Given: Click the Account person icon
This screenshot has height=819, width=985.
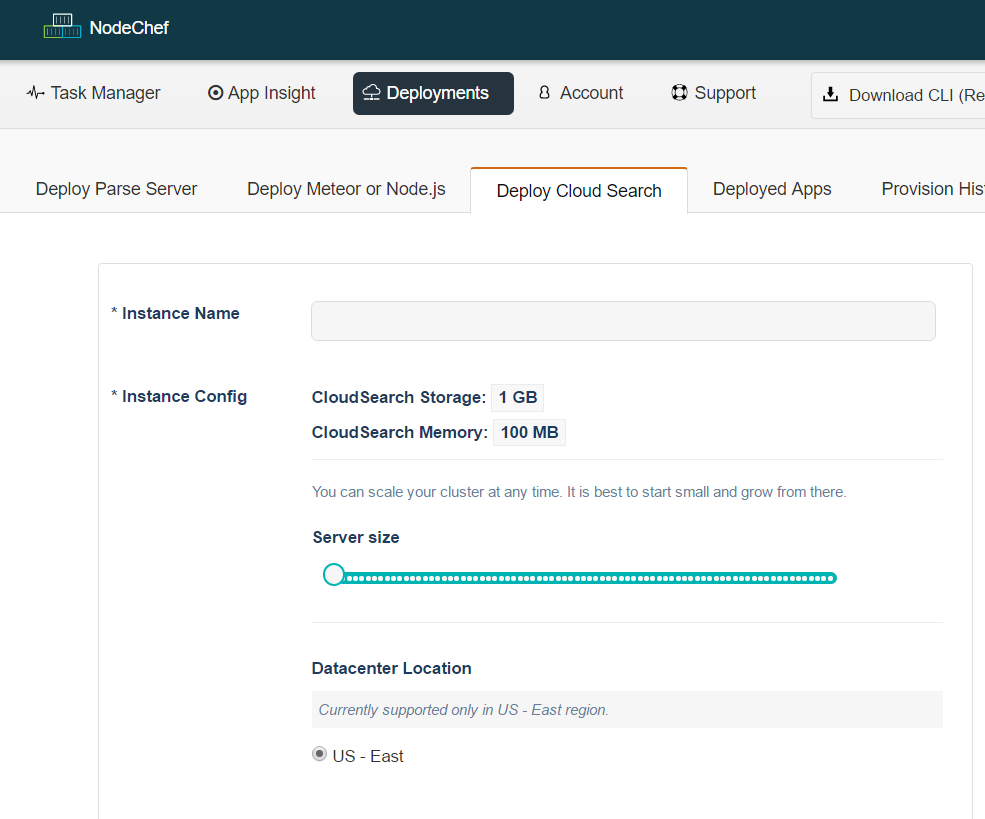Looking at the screenshot, I should (x=545, y=92).
